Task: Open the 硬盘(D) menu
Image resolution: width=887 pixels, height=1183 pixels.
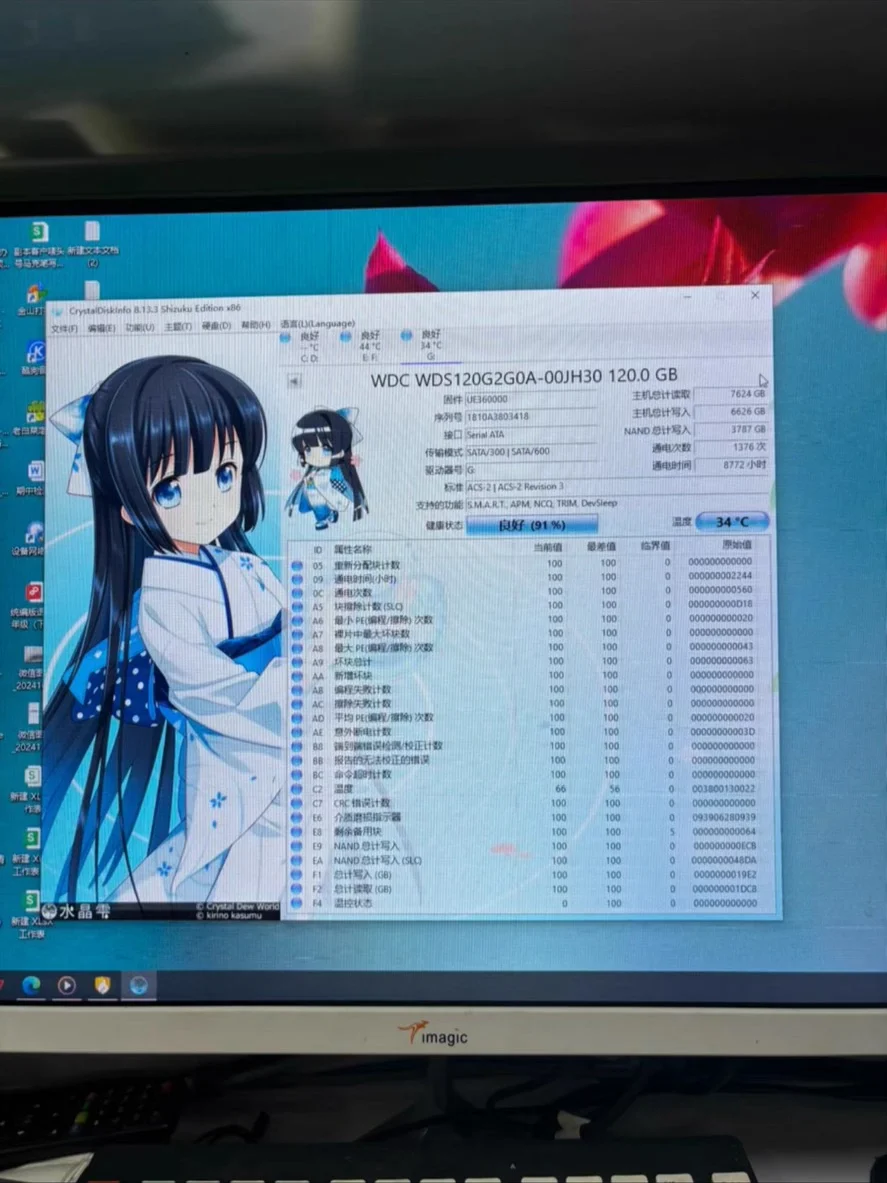Action: (x=216, y=326)
